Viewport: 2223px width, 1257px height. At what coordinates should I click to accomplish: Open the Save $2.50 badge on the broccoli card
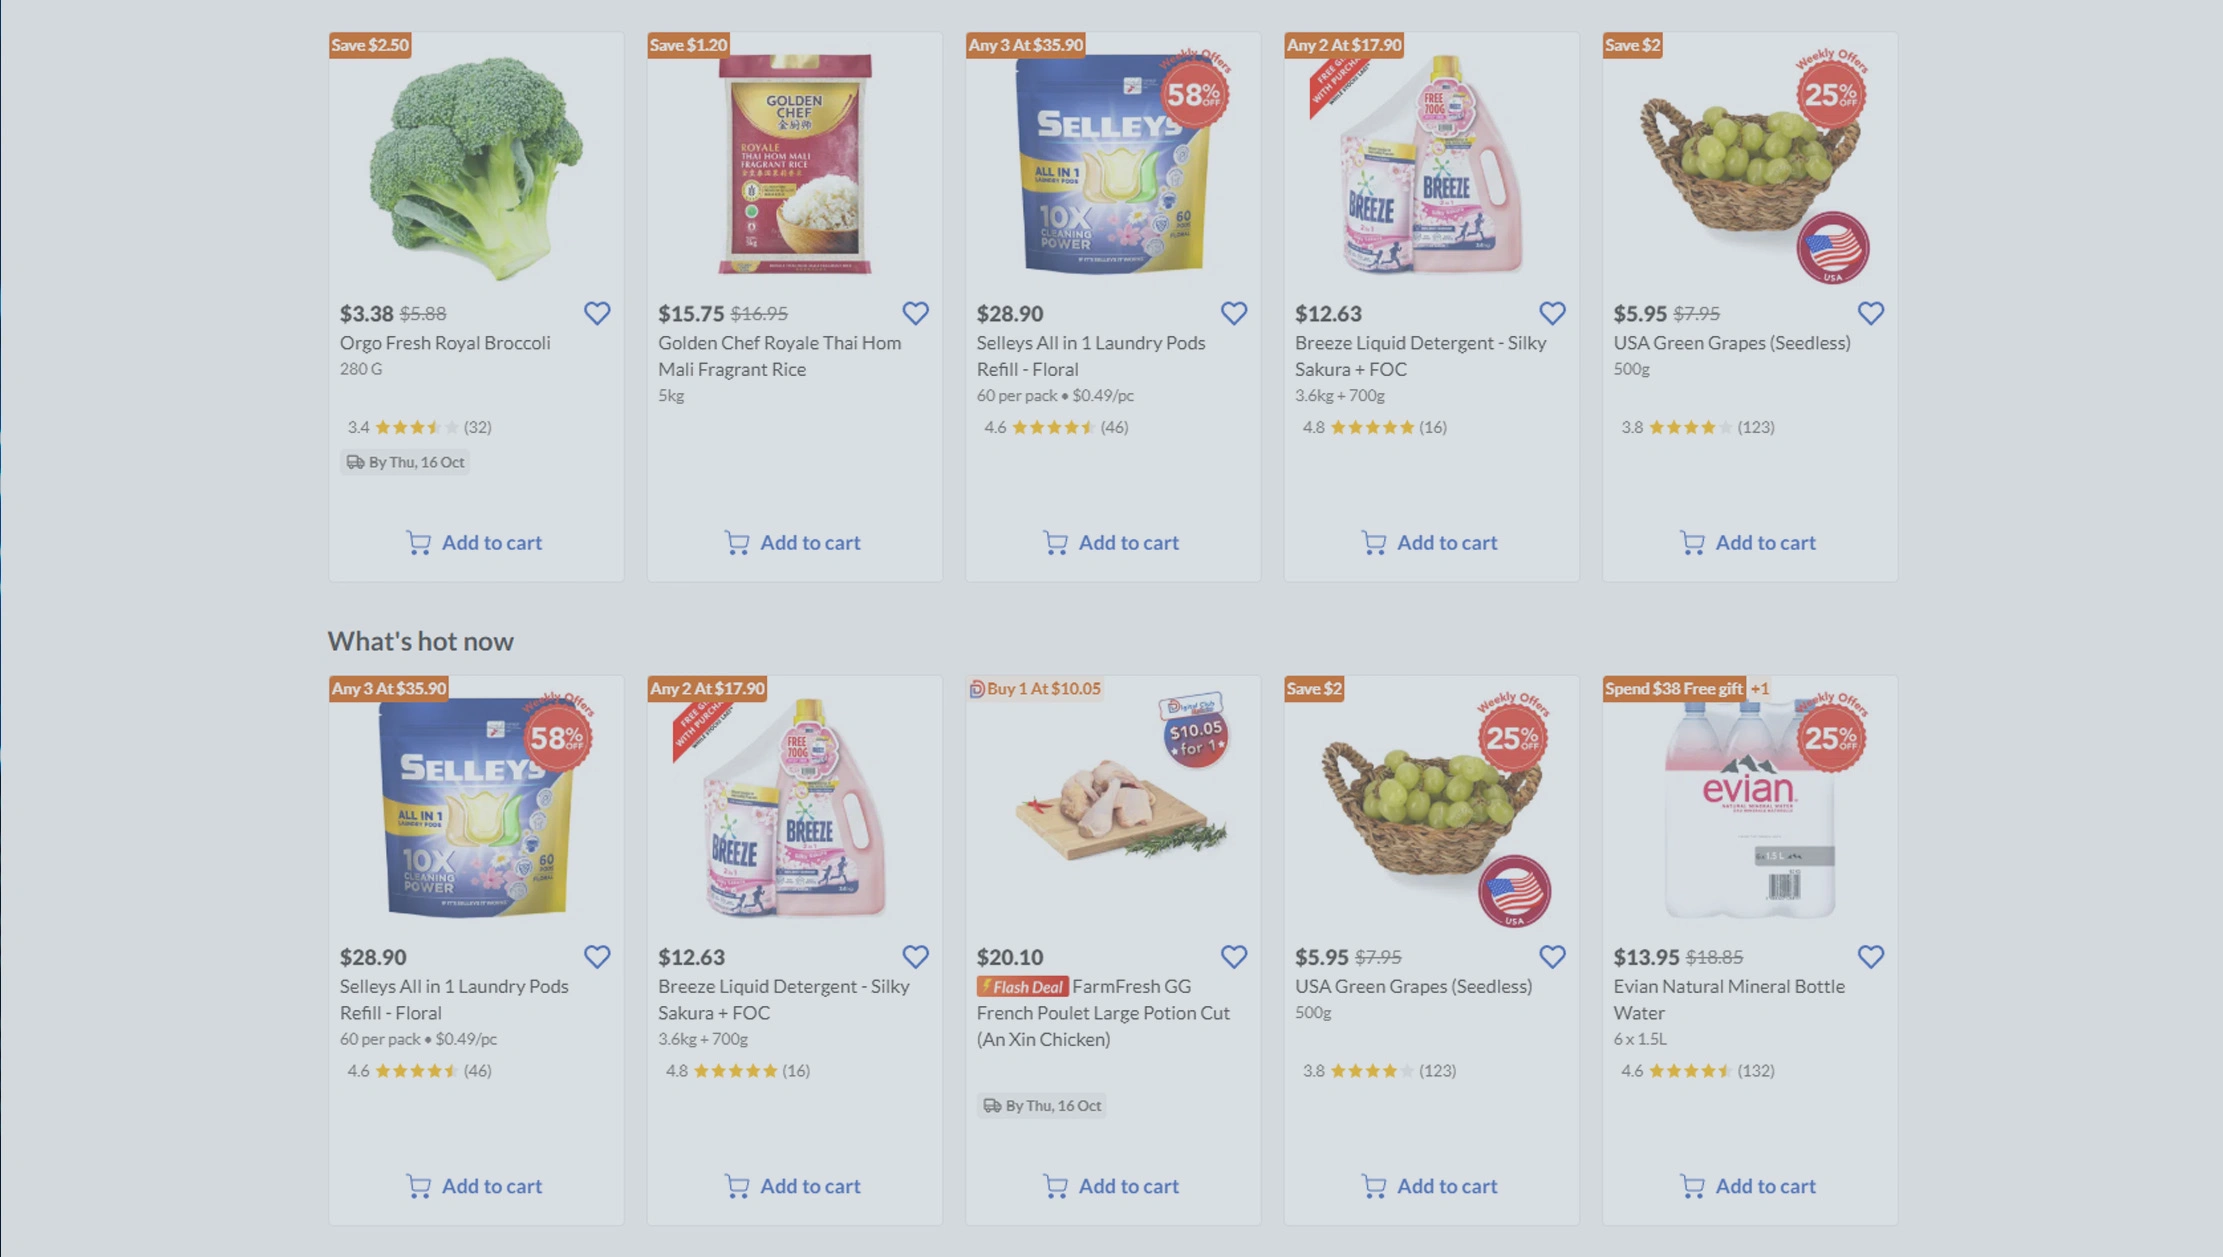tap(371, 44)
